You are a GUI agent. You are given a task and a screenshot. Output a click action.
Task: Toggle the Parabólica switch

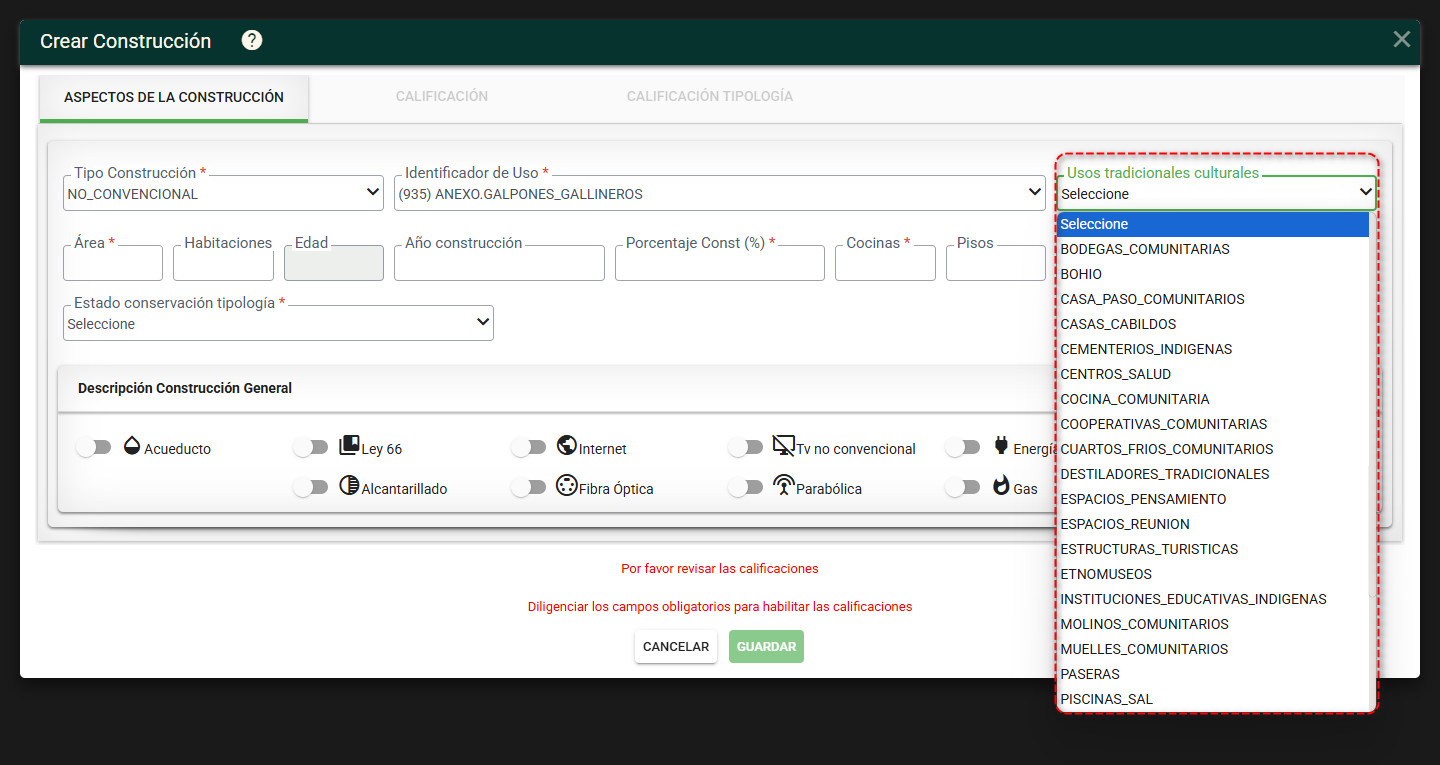coord(746,488)
